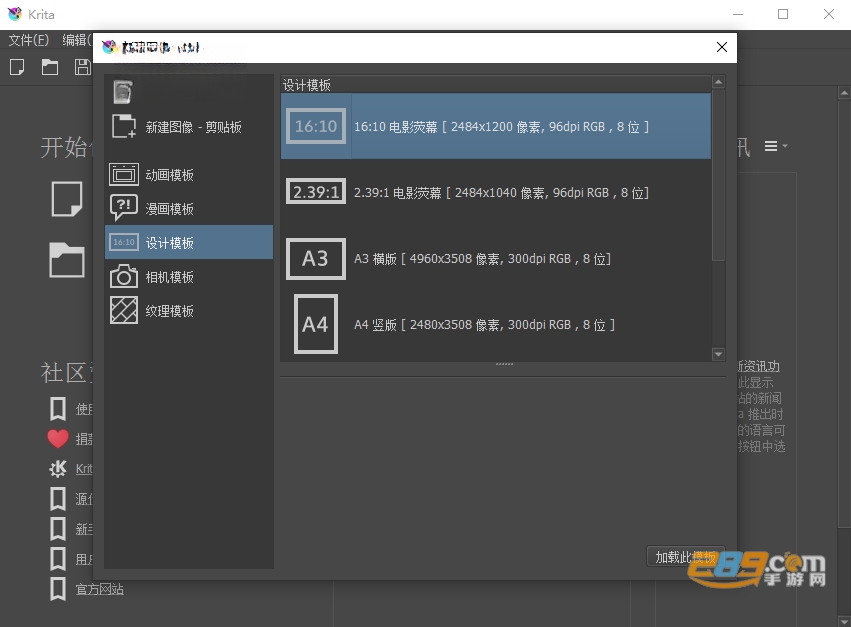
Task: Click the splitter handle below template list
Action: pyautogui.click(x=504, y=364)
